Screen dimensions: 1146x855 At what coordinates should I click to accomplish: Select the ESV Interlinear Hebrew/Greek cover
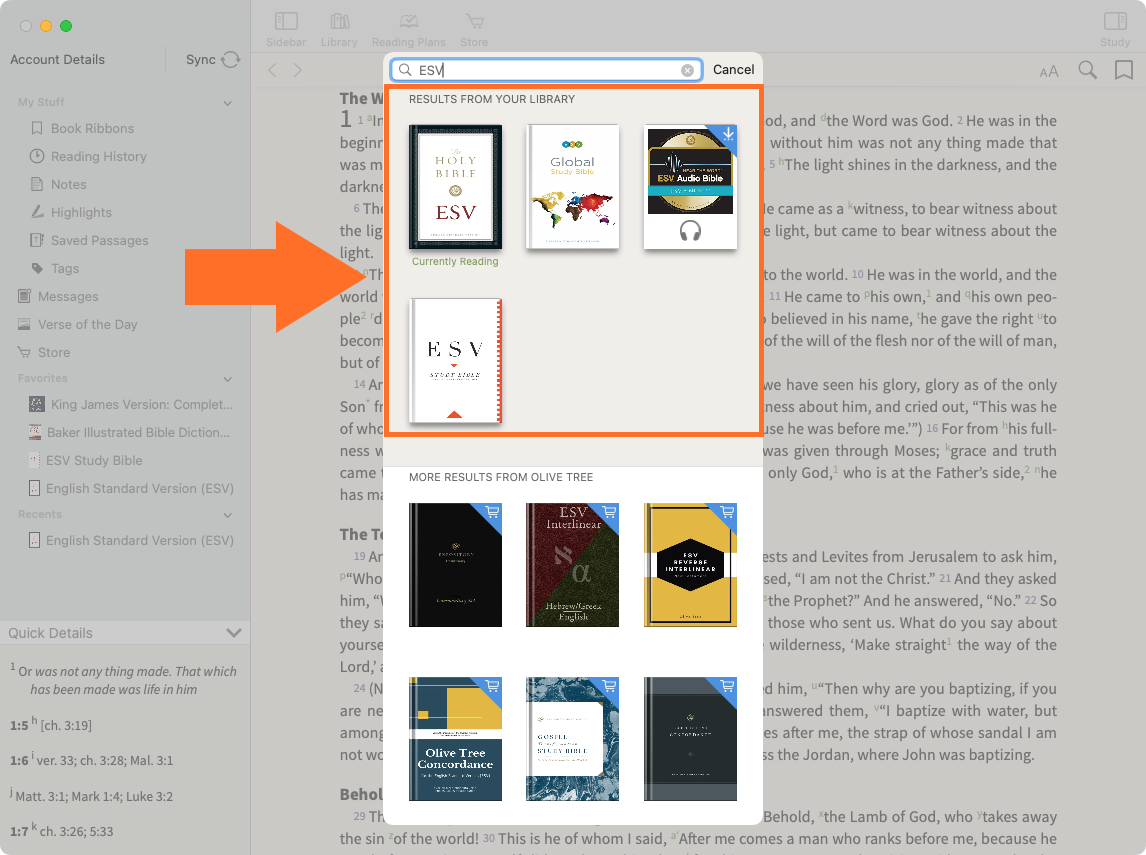pyautogui.click(x=572, y=565)
